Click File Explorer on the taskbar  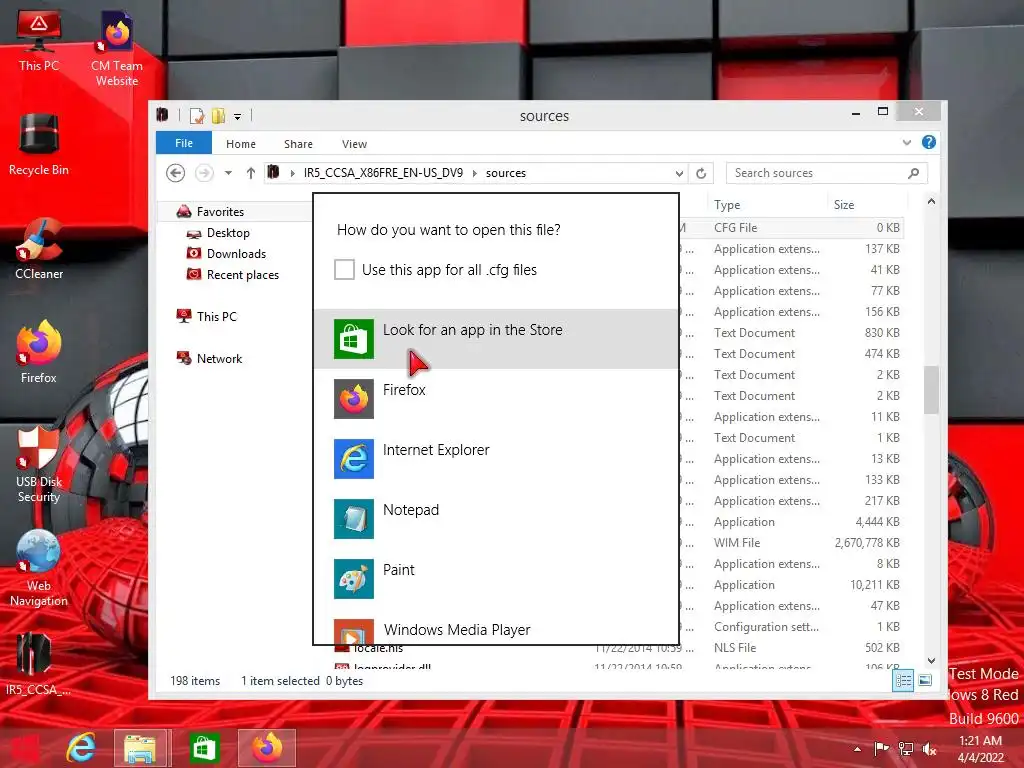pyautogui.click(x=140, y=748)
